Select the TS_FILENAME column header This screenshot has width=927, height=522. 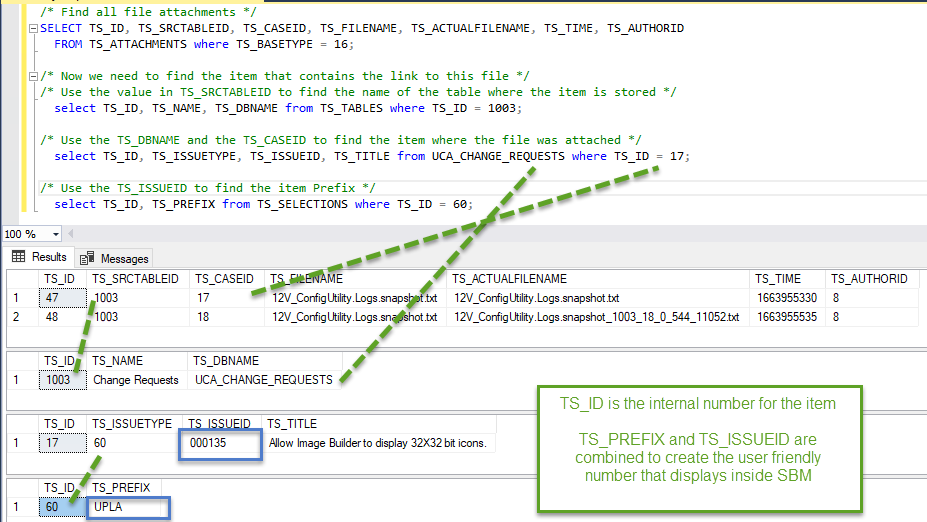[307, 279]
